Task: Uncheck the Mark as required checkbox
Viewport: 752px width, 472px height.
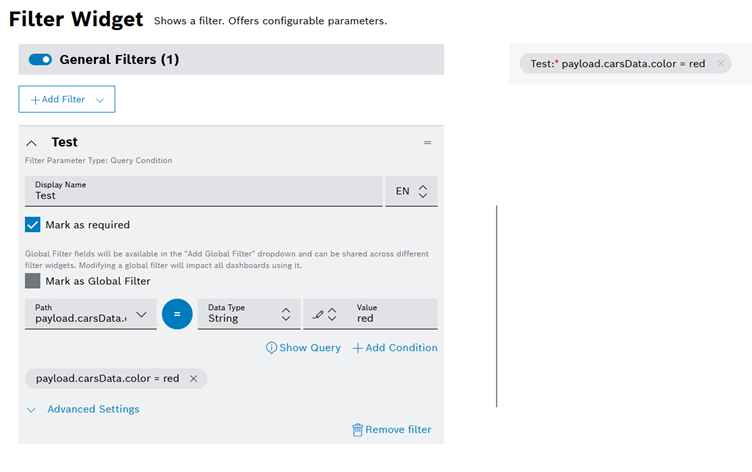Action: [33, 225]
